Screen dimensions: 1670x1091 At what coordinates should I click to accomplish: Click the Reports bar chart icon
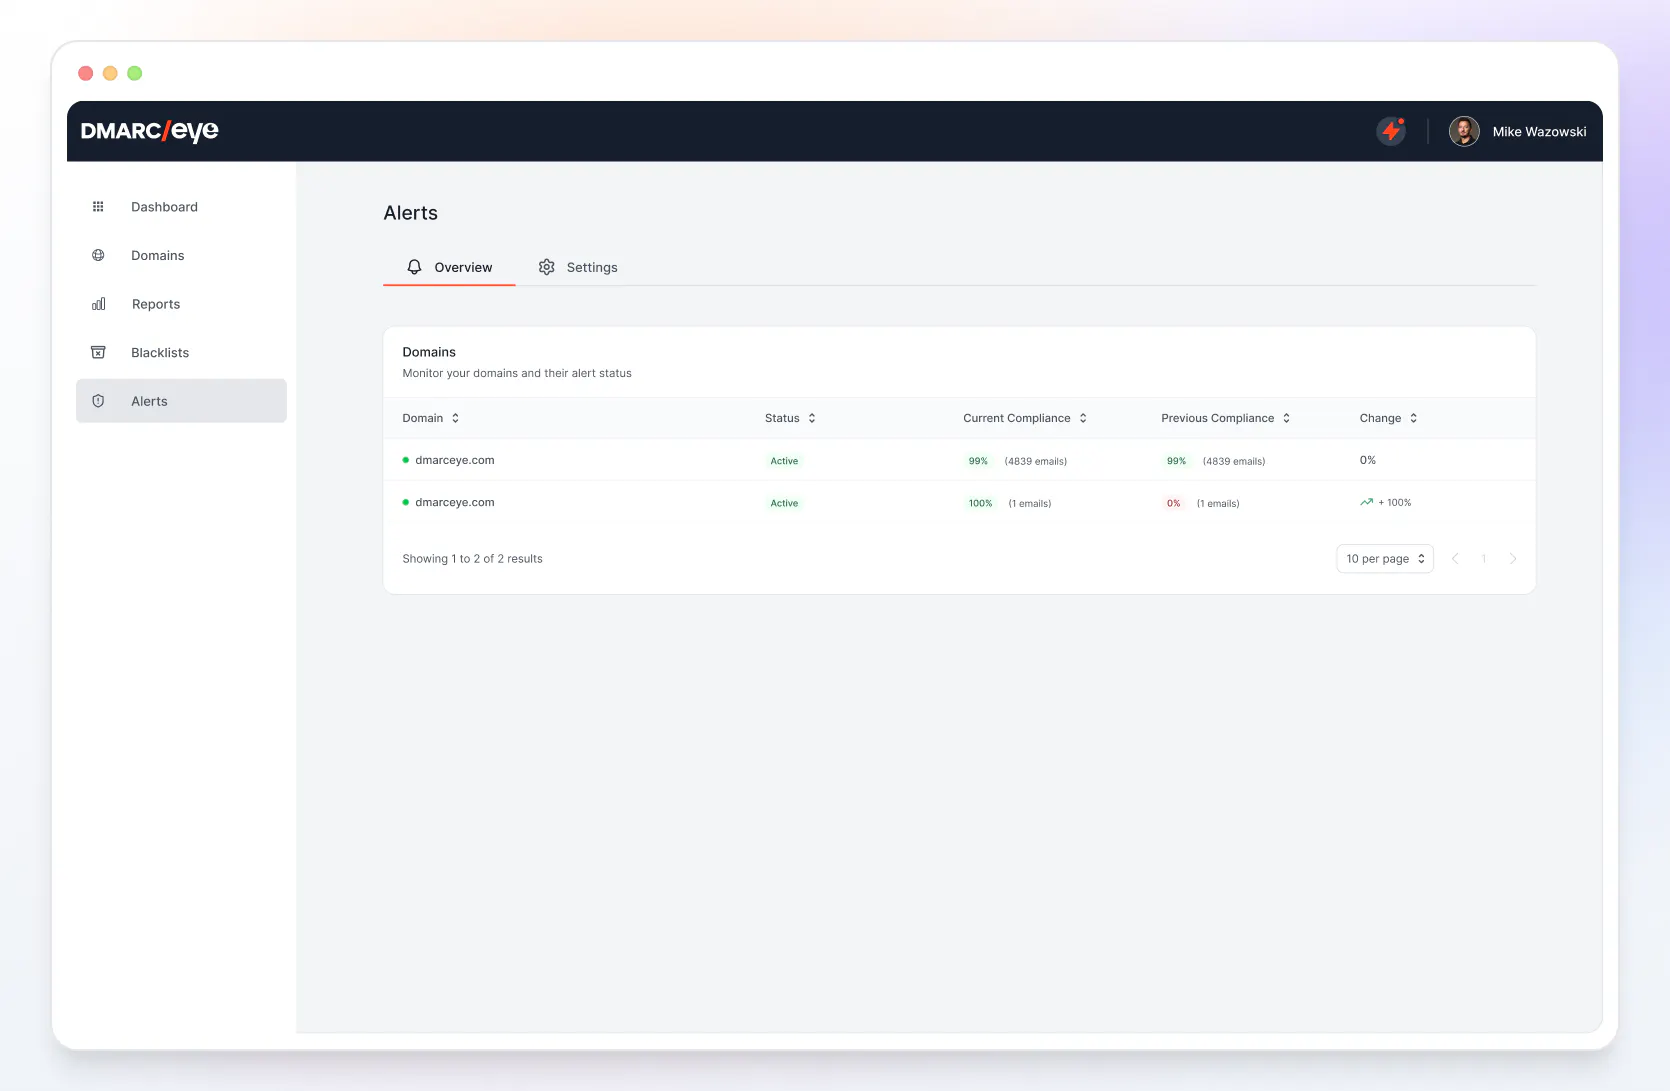click(98, 304)
